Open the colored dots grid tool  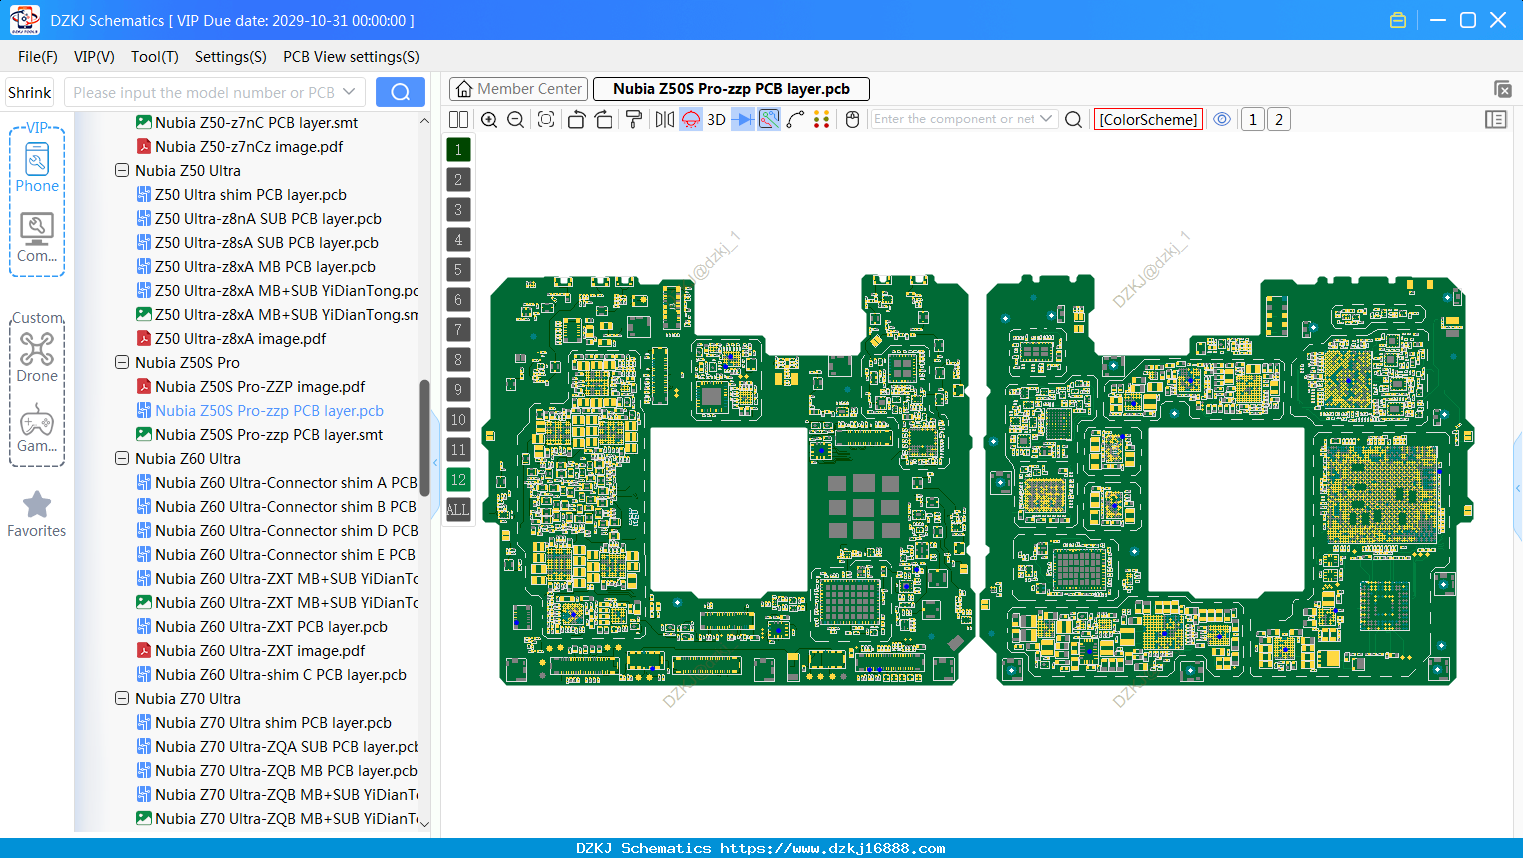coord(822,119)
